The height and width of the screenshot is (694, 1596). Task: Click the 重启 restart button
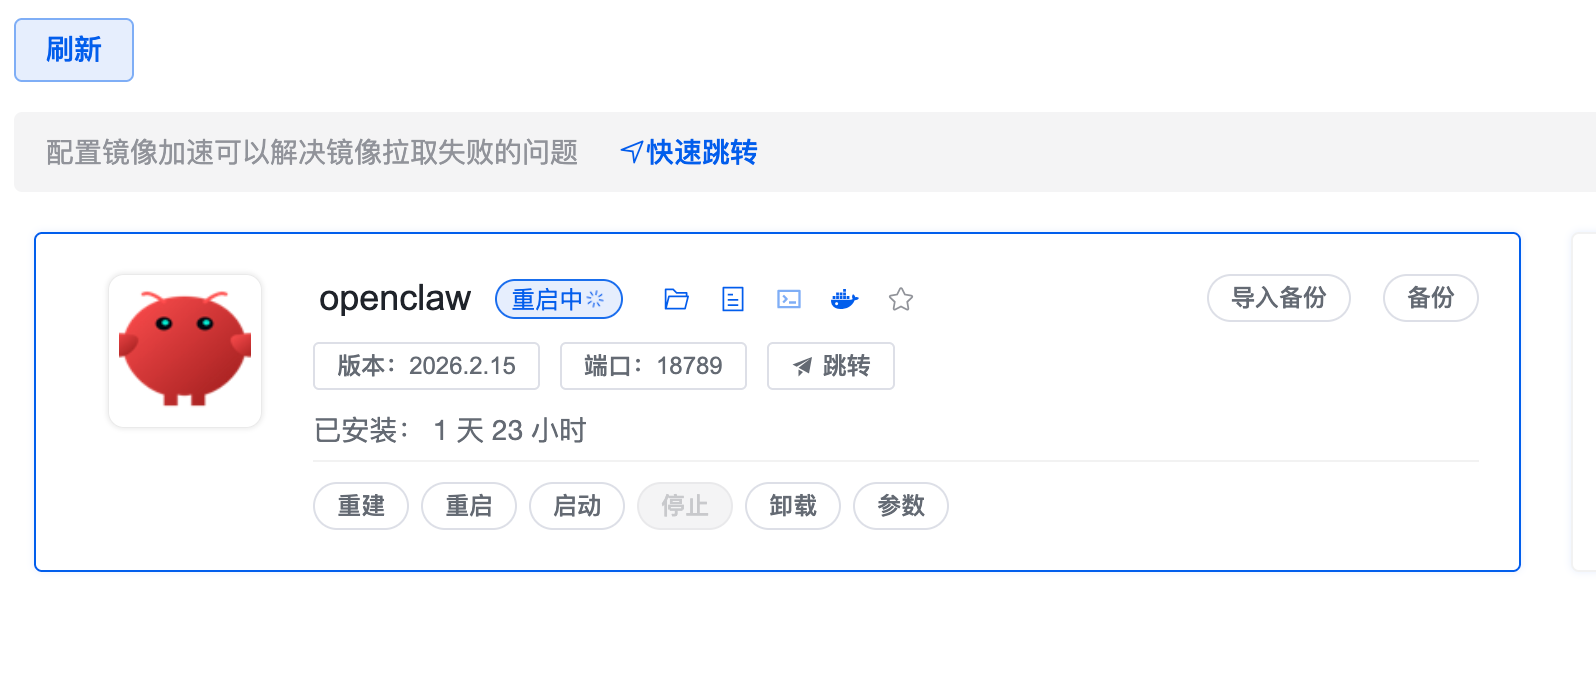[x=469, y=506]
